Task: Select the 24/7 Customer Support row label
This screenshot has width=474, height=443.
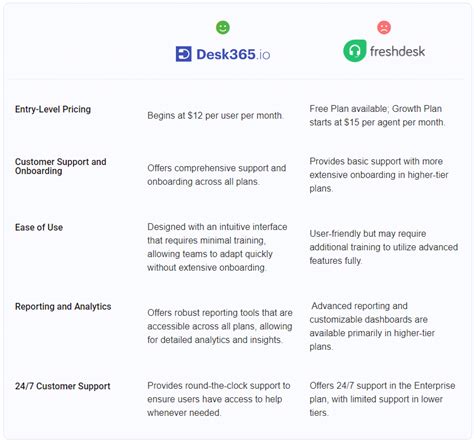Action: click(x=62, y=386)
